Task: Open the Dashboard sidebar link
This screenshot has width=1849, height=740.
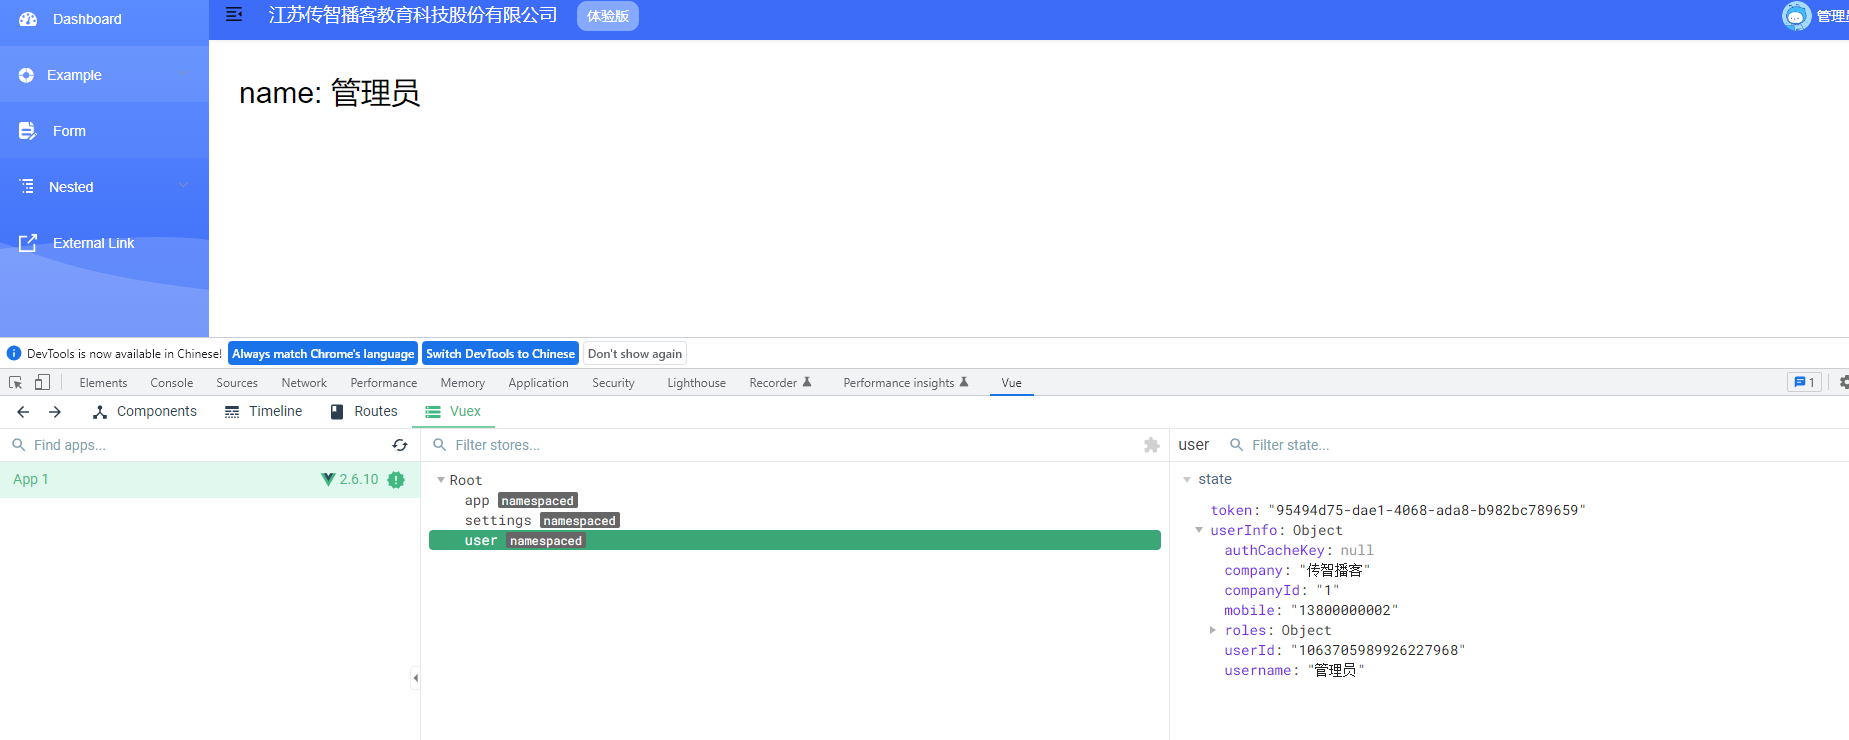Action: (104, 19)
